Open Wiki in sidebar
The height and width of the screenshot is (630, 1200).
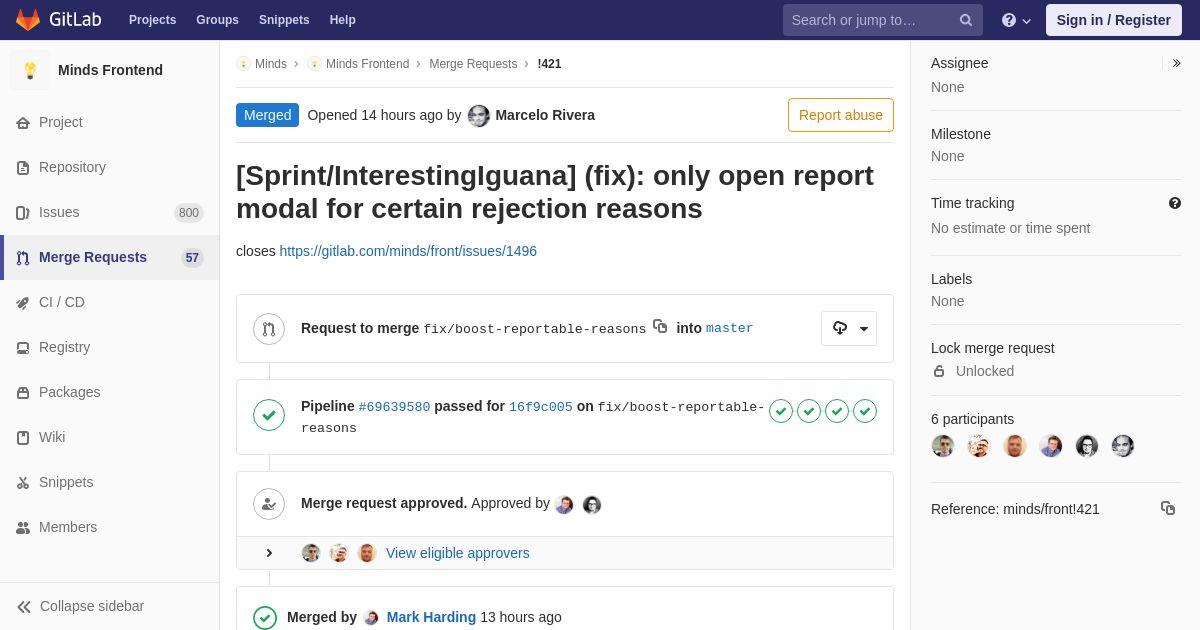(x=110, y=437)
